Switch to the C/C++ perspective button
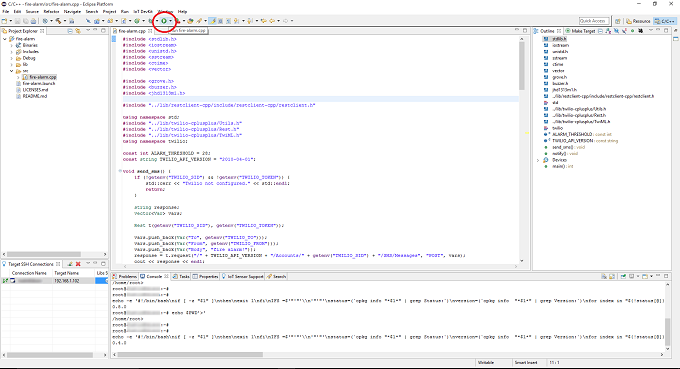This screenshot has height=369, width=680. coord(664,21)
